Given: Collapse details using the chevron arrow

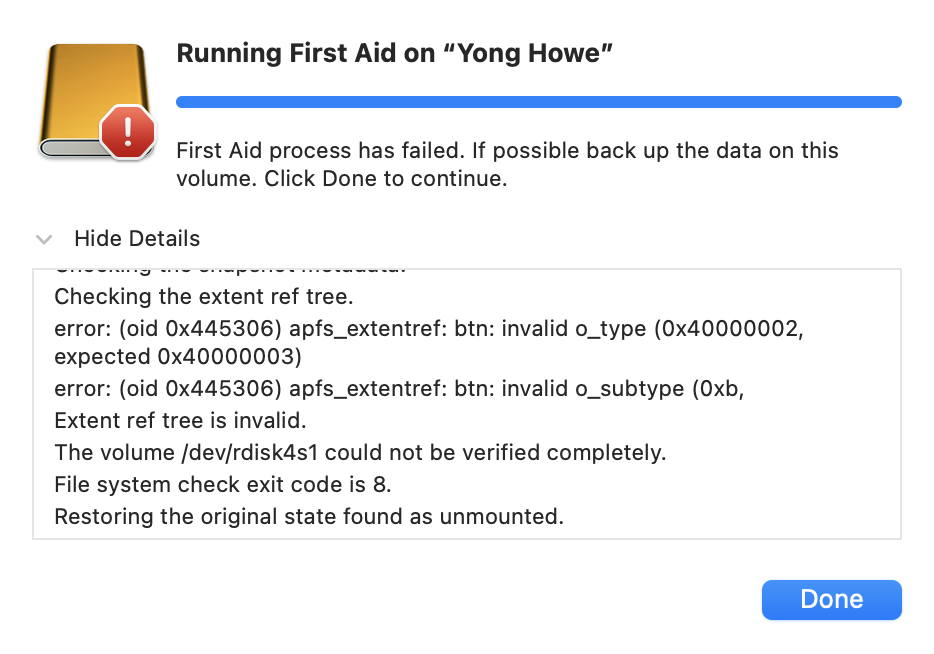Looking at the screenshot, I should click(x=44, y=239).
